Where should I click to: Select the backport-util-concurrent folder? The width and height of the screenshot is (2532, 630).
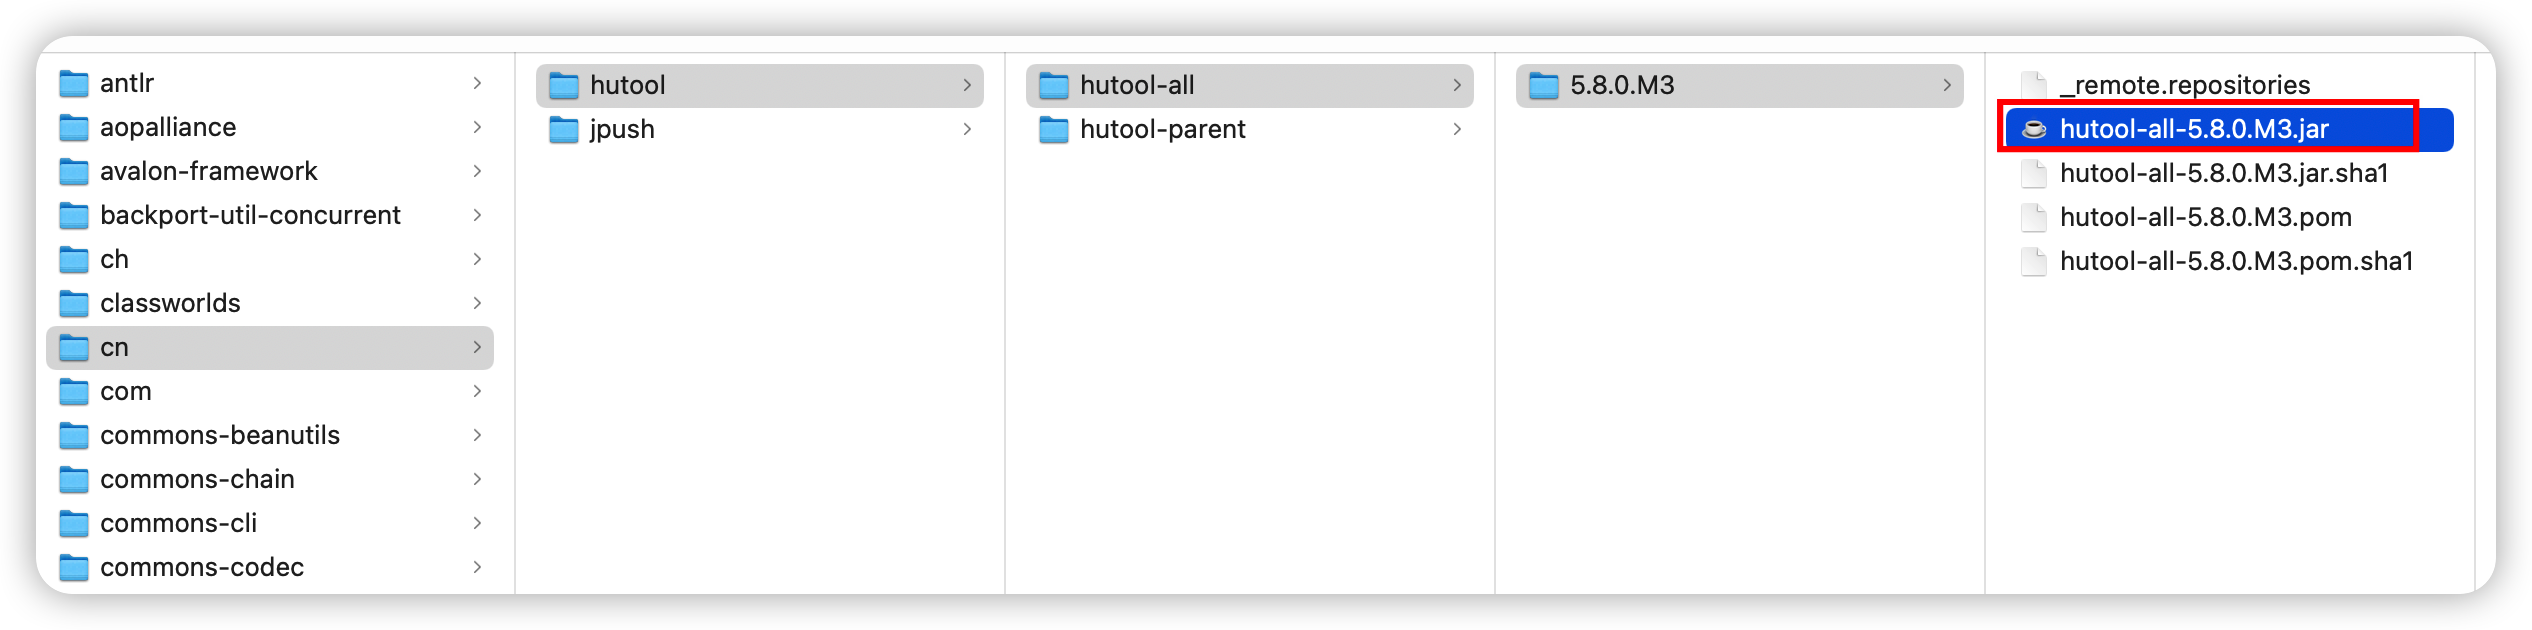pyautogui.click(x=250, y=216)
